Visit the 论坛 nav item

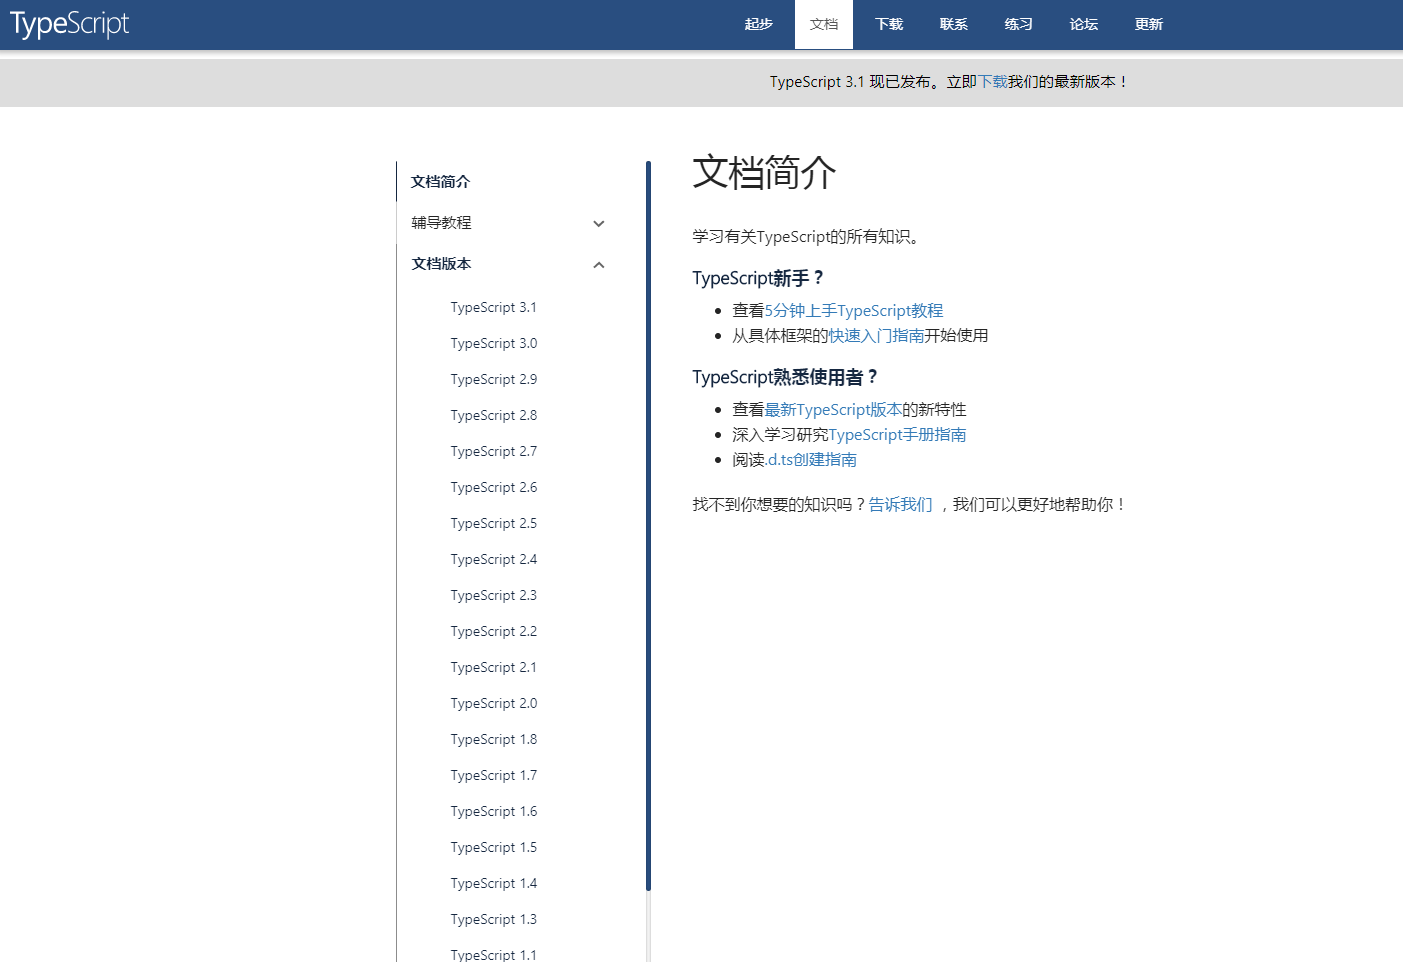click(x=1084, y=24)
